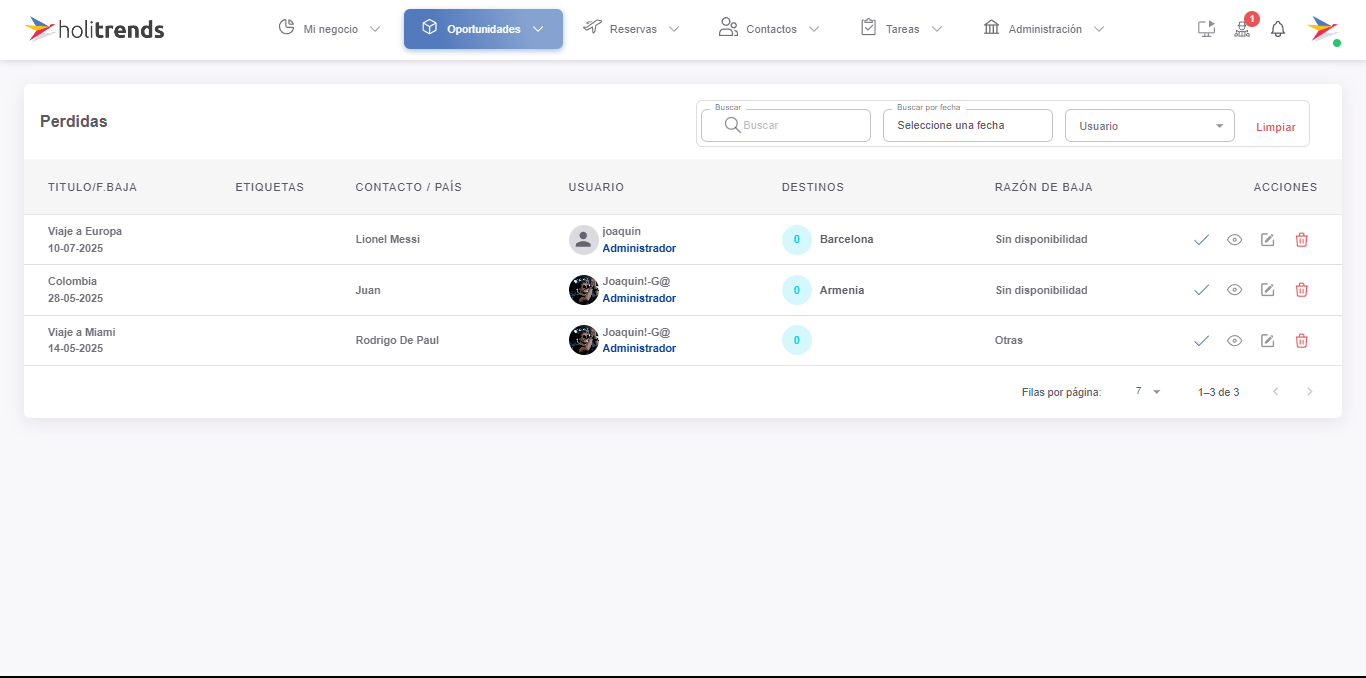The width and height of the screenshot is (1366, 678).
Task: Click destination counter badge in Viaje a Miami row
Action: [797, 340]
